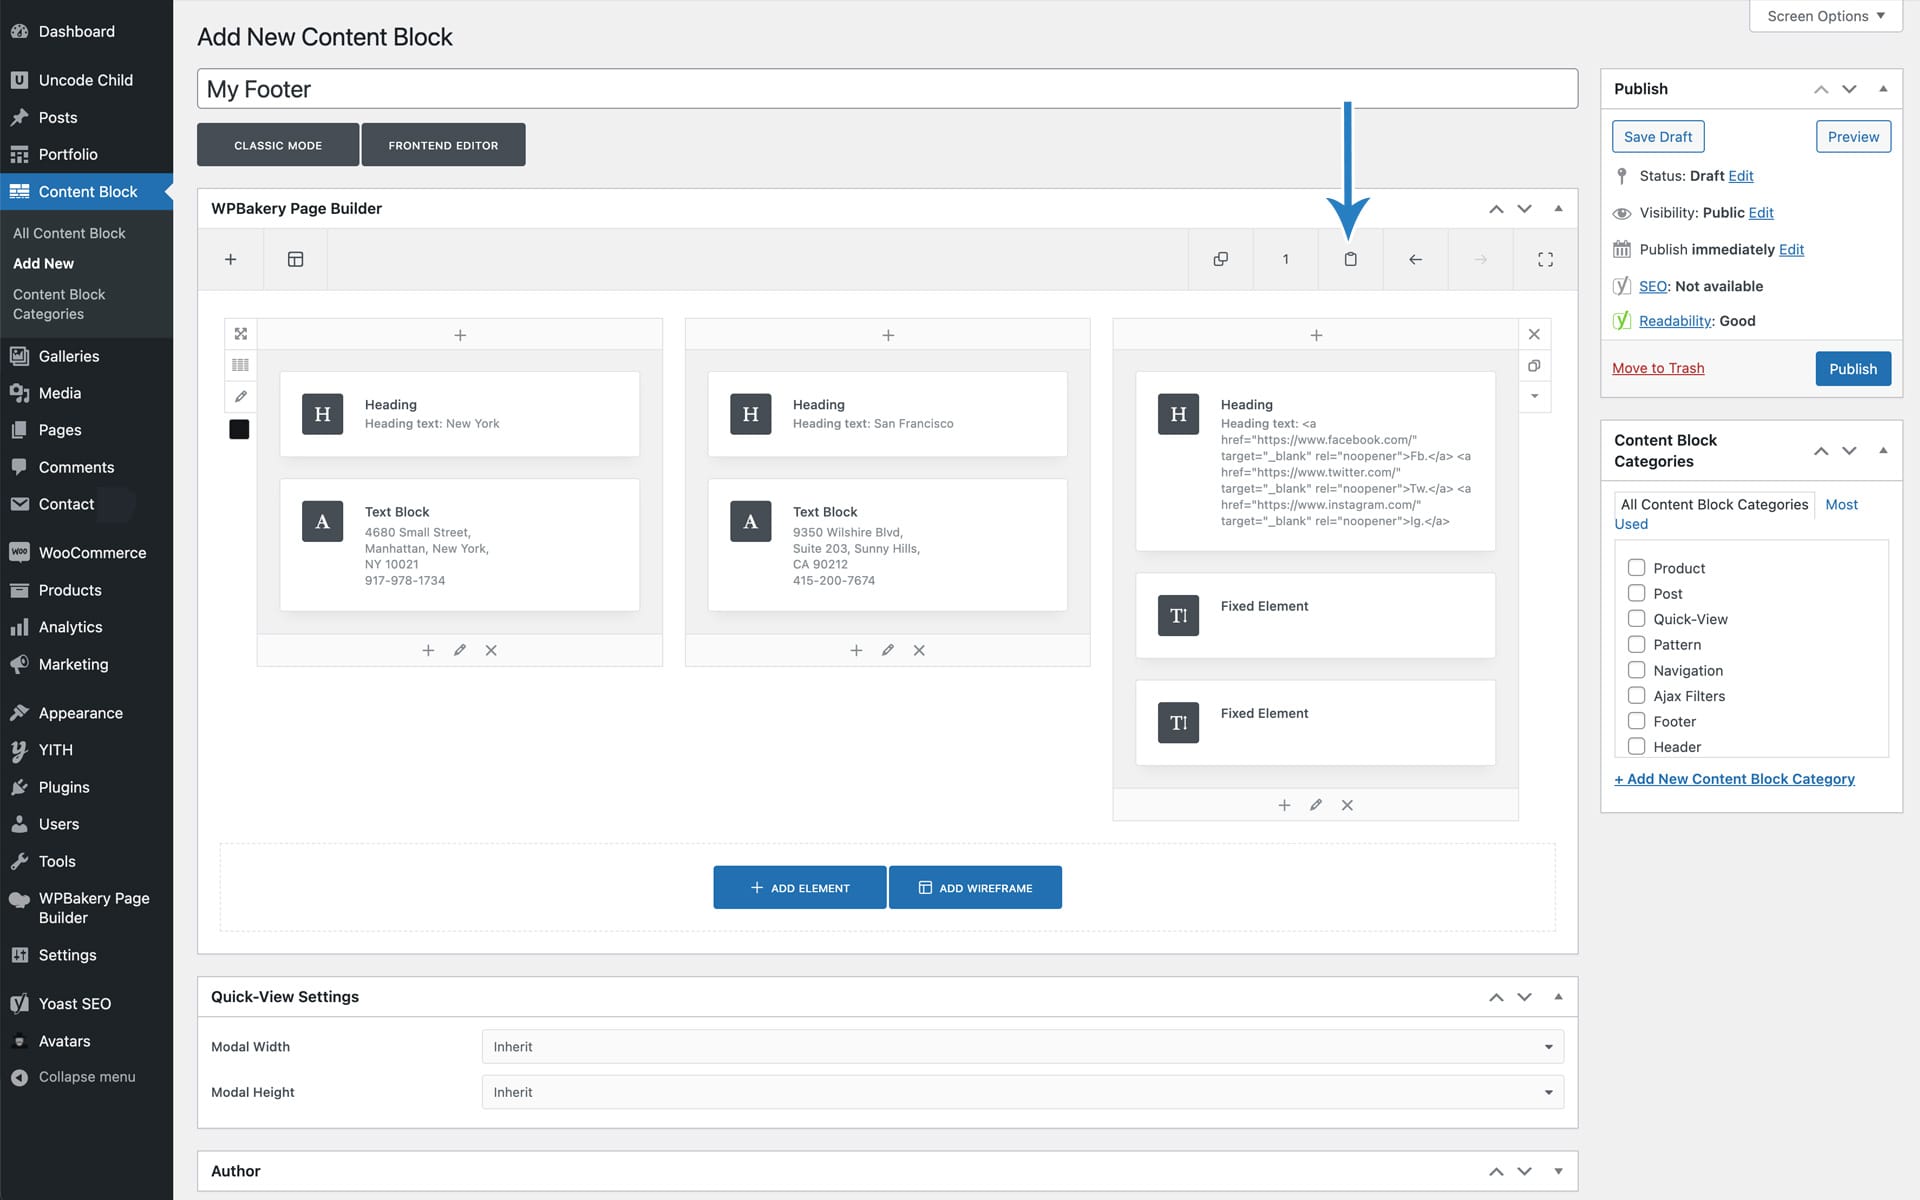Open the Modal Width dropdown
This screenshot has width=1920, height=1200.
[x=1022, y=1046]
